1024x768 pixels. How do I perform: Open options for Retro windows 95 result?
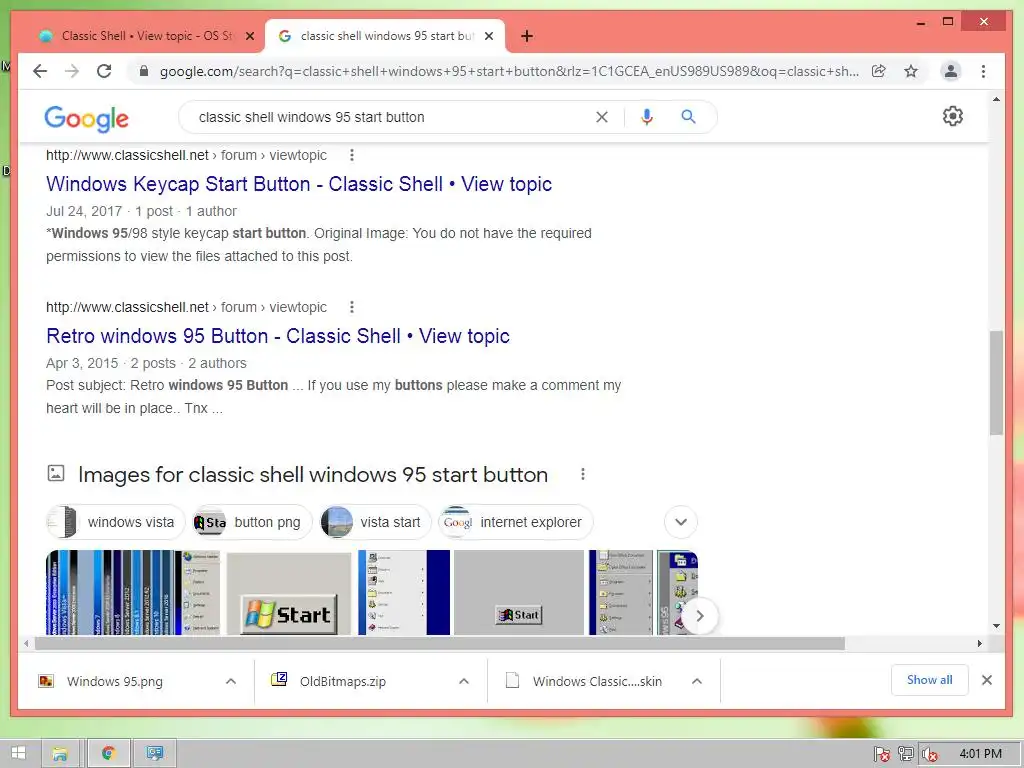click(352, 307)
